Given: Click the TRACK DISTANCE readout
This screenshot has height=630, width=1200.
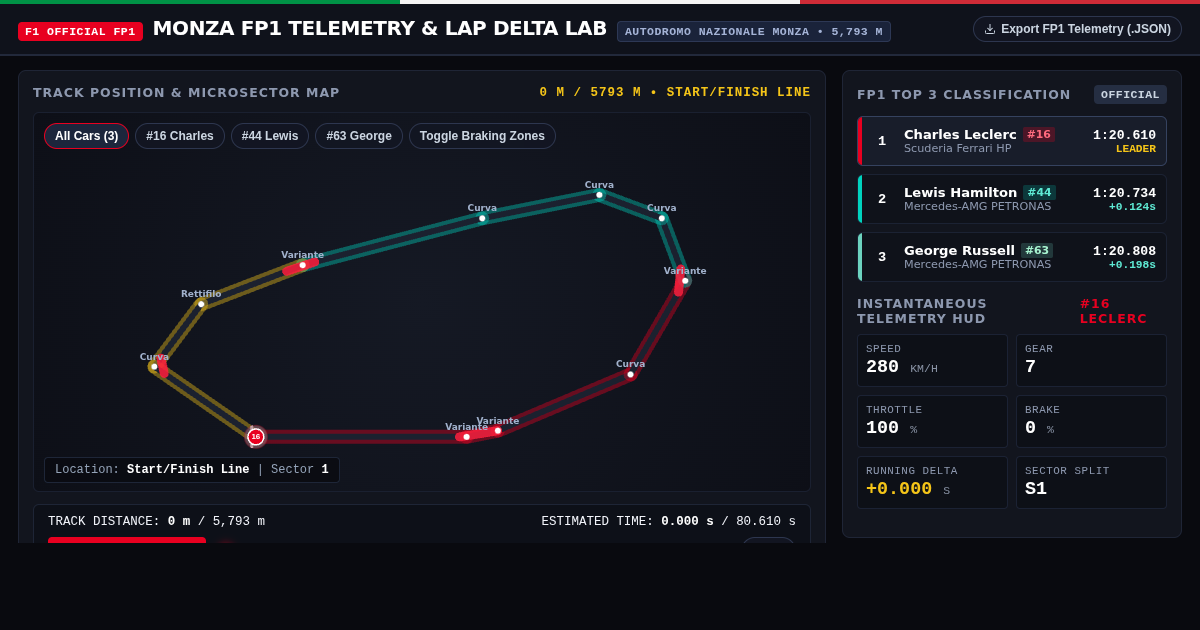Looking at the screenshot, I should point(156,522).
